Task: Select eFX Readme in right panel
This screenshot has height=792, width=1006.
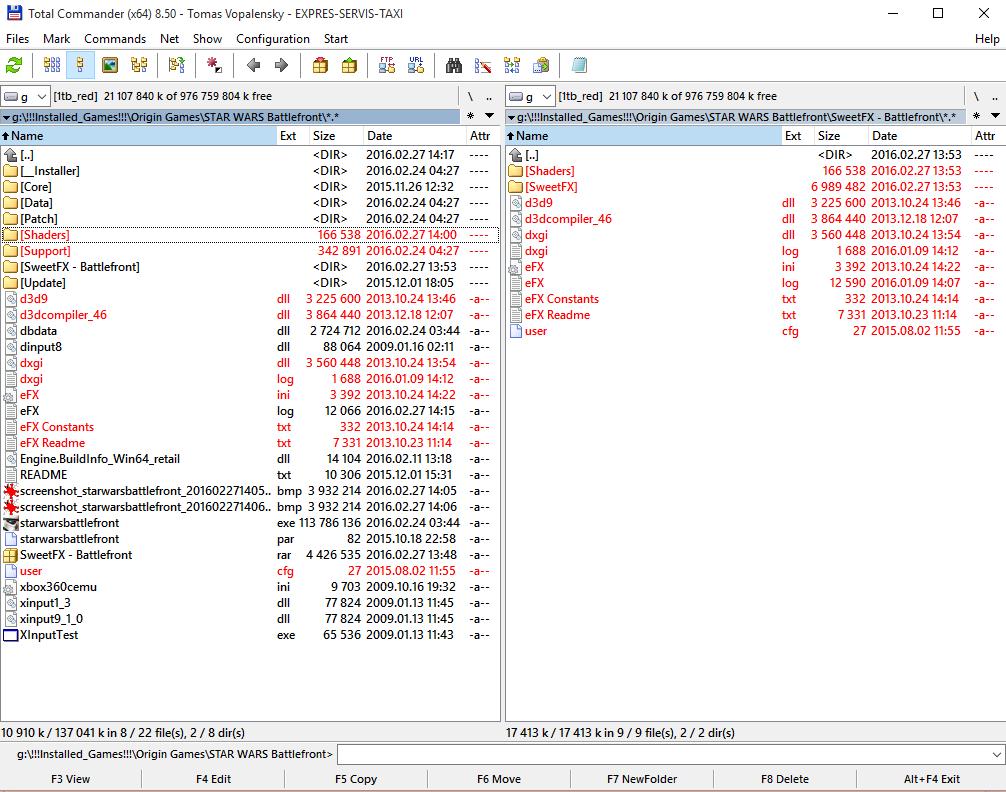Action: pyautogui.click(x=755, y=315)
